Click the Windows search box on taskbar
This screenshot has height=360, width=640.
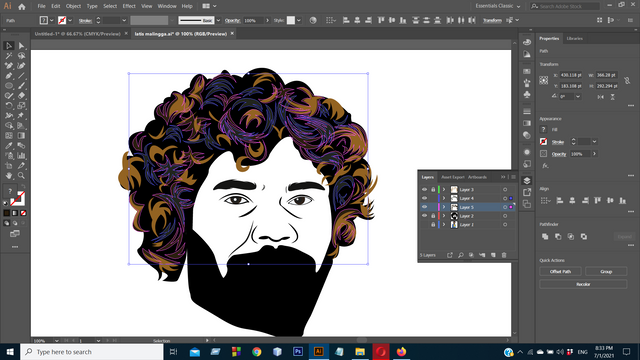click(x=92, y=352)
